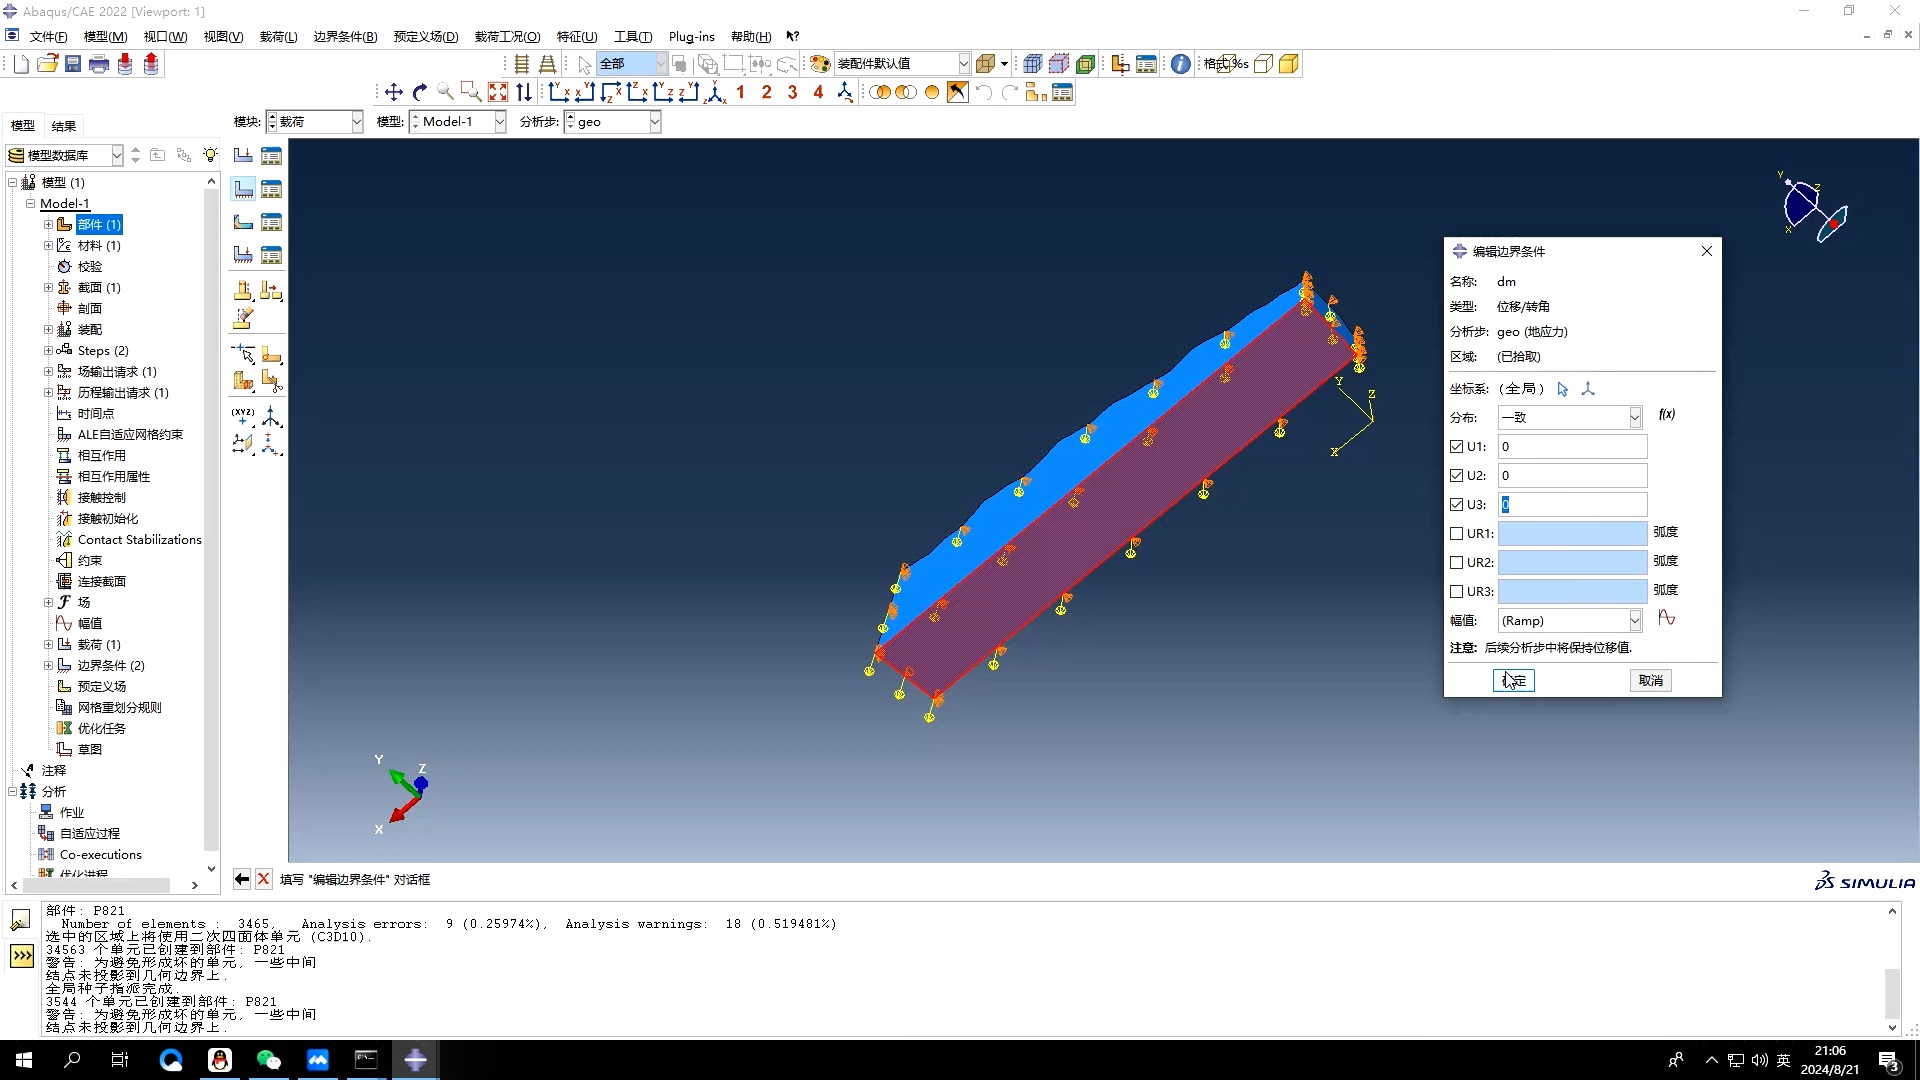
Task: Click the Auto-fit view icon
Action: pyautogui.click(x=498, y=92)
